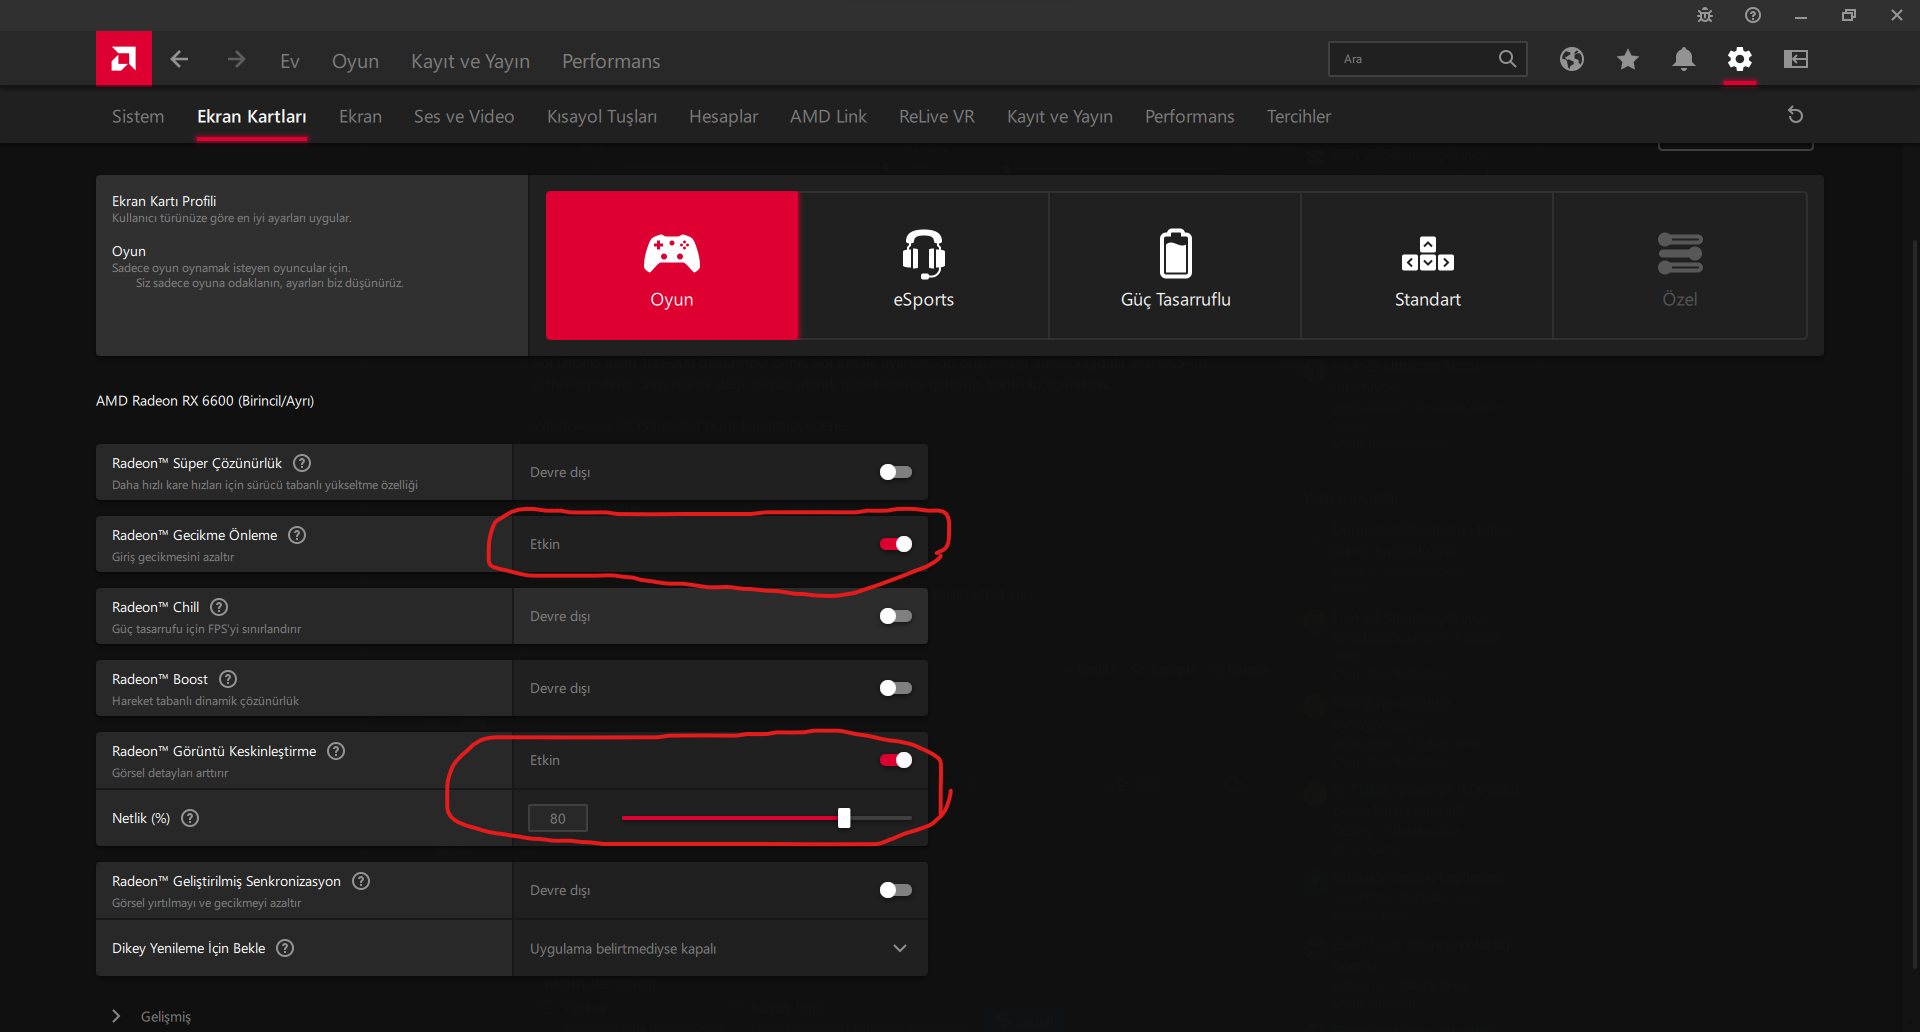This screenshot has width=1920, height=1032.
Task: Open favorites star icon
Action: coord(1628,59)
